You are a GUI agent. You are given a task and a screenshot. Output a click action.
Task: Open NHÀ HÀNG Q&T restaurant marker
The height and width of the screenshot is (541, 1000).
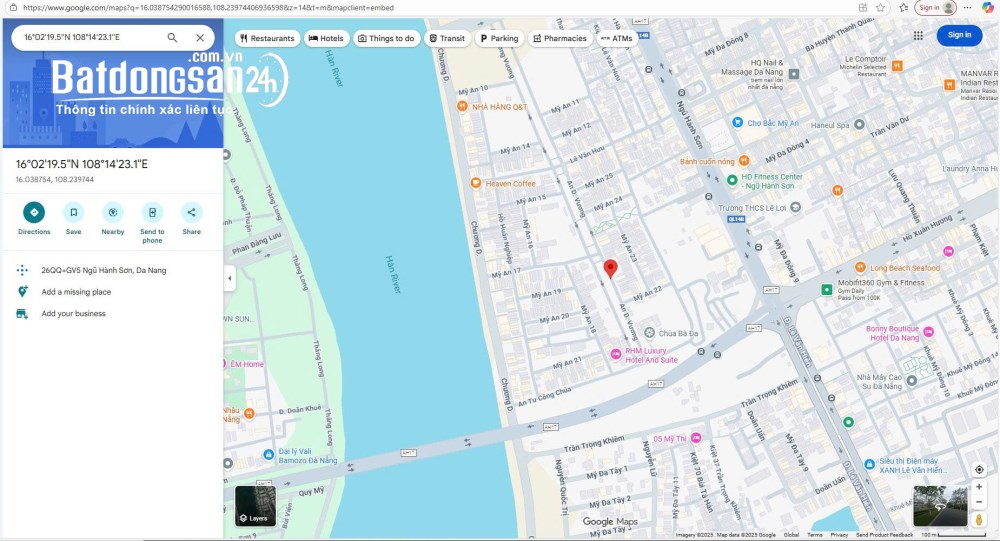[463, 107]
